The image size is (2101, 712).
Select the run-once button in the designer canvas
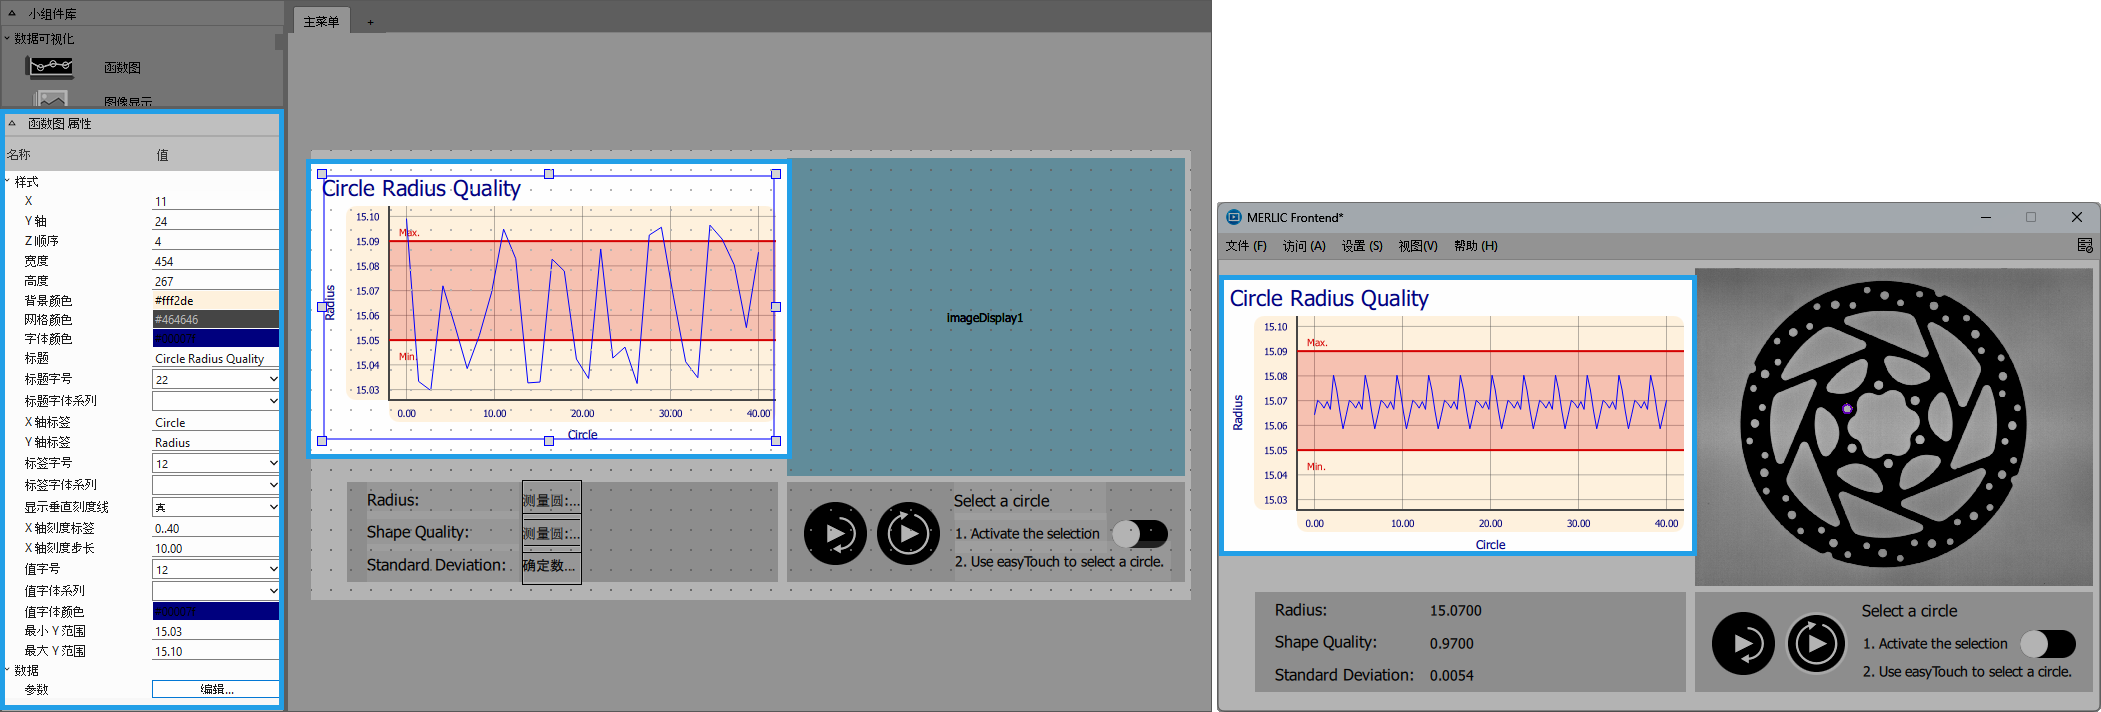click(x=835, y=534)
